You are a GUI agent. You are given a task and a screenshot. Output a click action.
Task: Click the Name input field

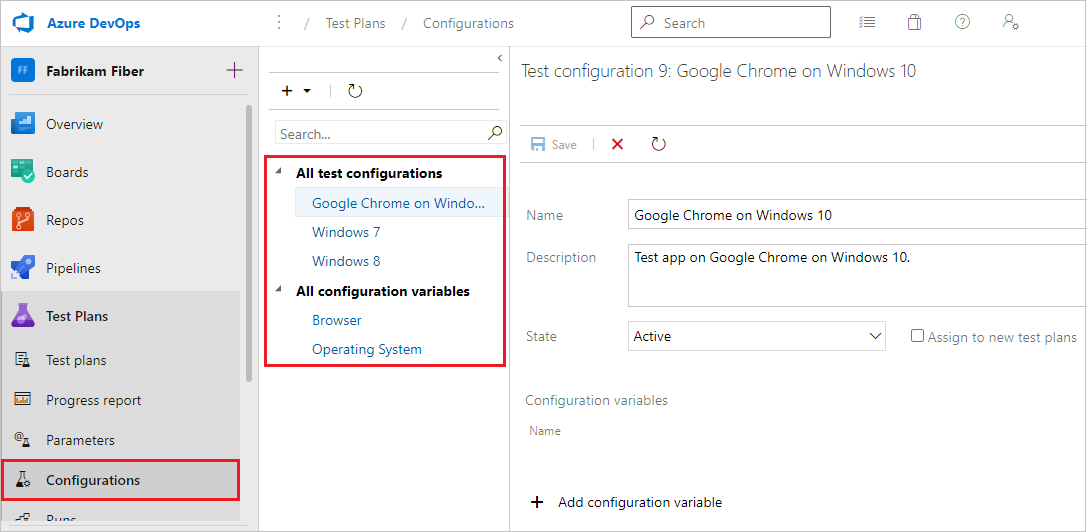[856, 215]
